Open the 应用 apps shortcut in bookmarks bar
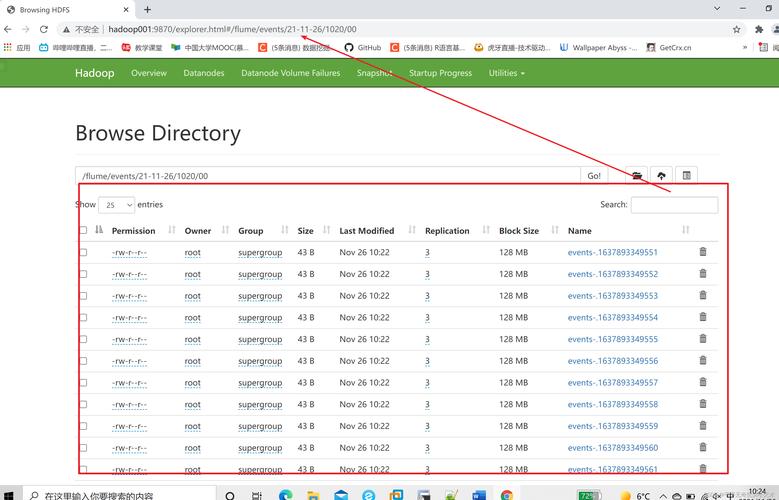The width and height of the screenshot is (779, 500). pyautogui.click(x=17, y=48)
